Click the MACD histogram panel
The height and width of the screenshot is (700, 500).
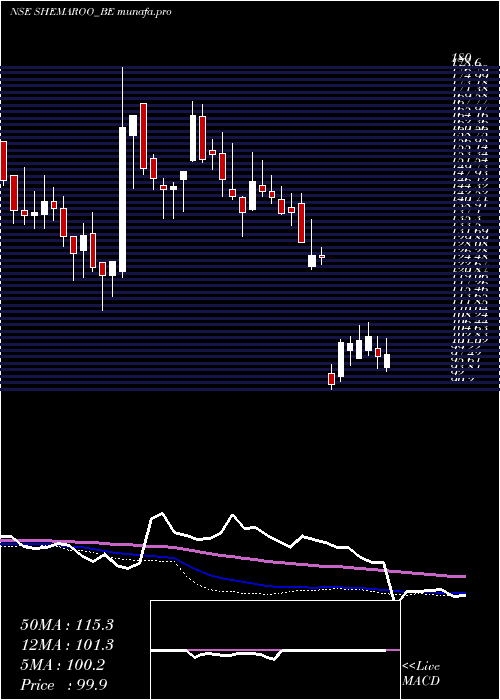click(275, 650)
